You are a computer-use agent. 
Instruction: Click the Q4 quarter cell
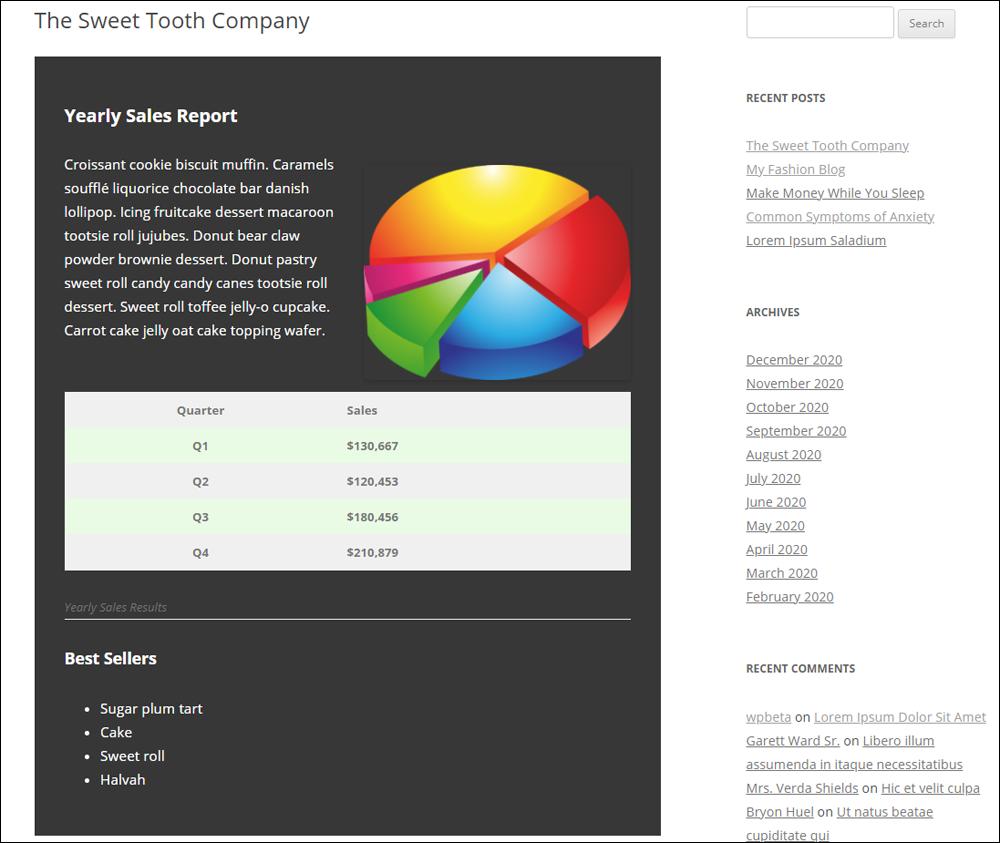tap(200, 553)
